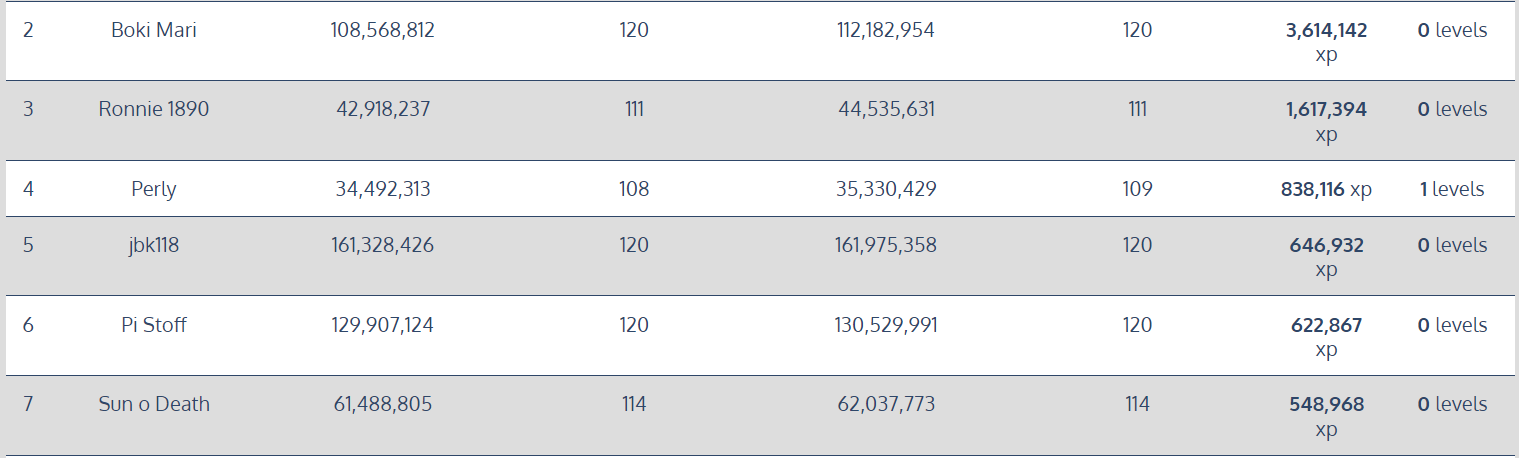Select player Ronnie 1890
Viewport: 1519px width, 458px height.
154,109
